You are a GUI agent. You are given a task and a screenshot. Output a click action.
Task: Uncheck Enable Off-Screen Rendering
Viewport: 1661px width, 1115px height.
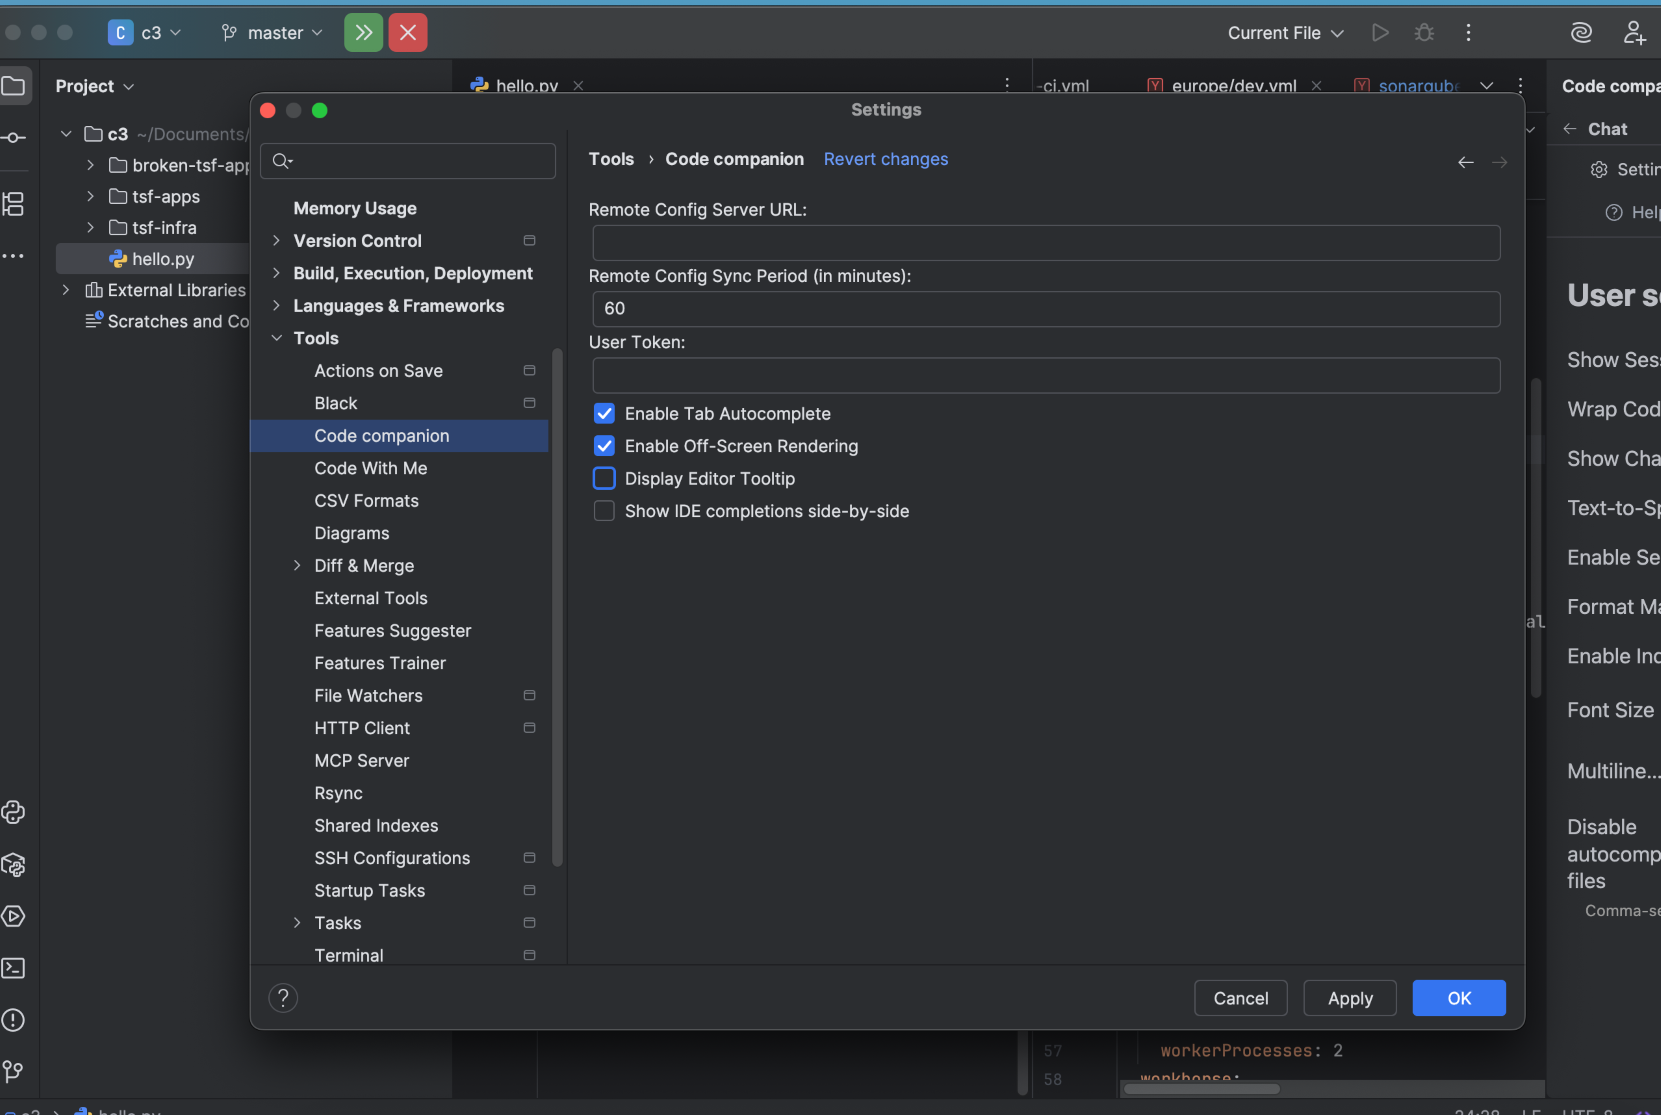tap(604, 446)
